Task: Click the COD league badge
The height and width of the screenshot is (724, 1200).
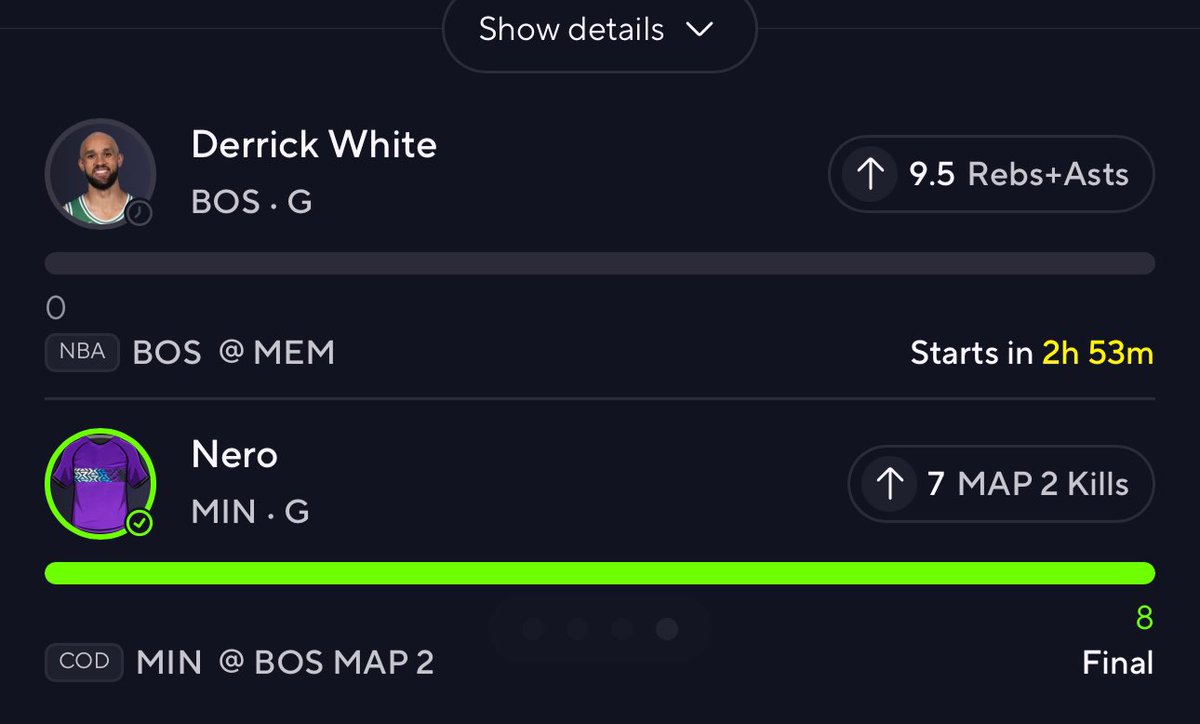Action: click(x=84, y=662)
